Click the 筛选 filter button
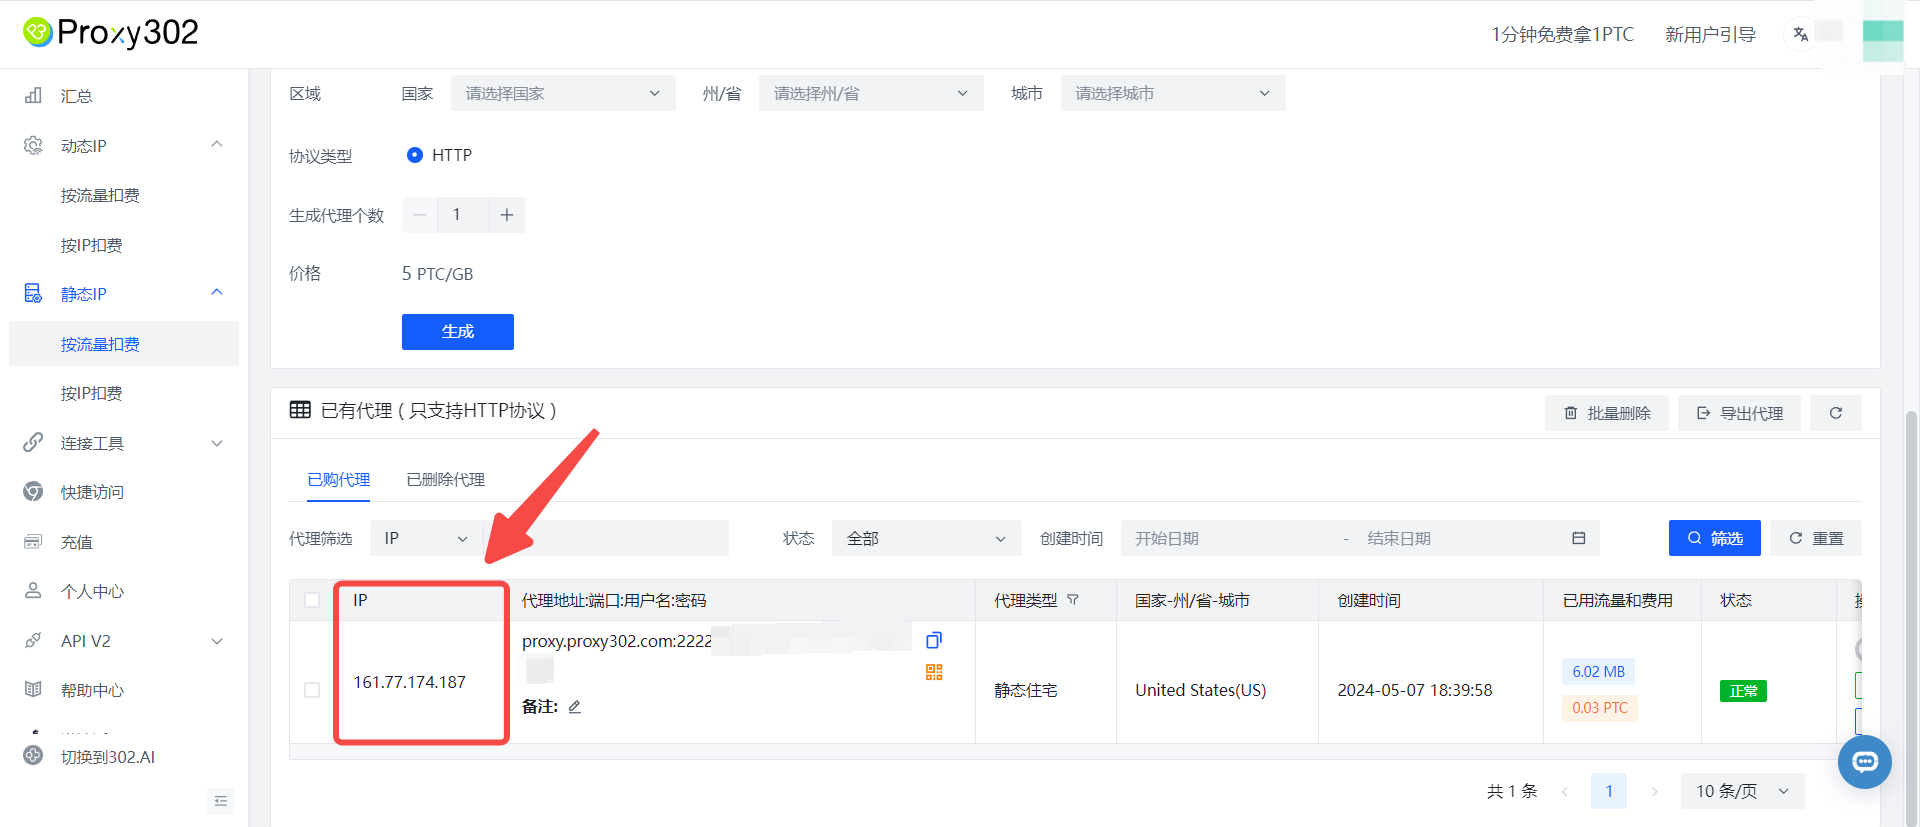The width and height of the screenshot is (1920, 827). click(1715, 538)
